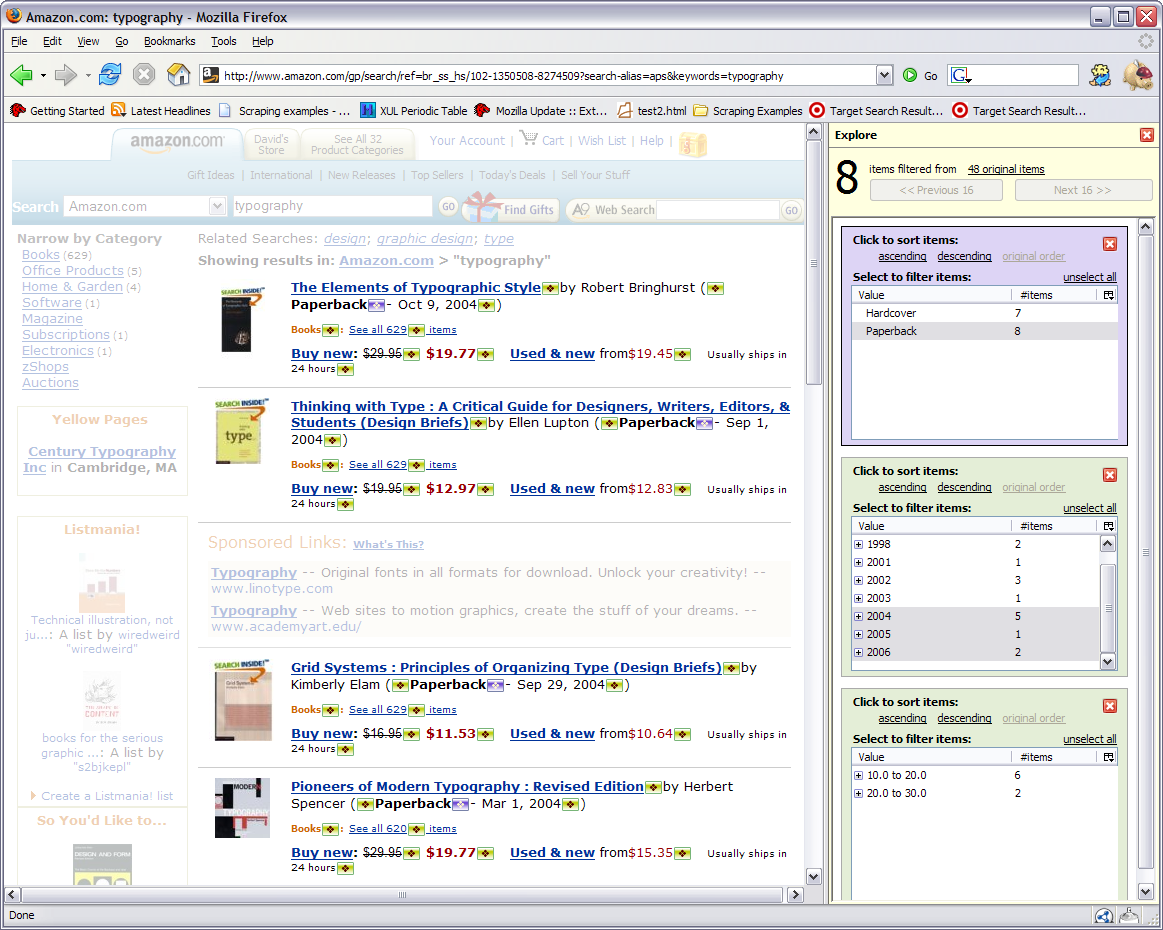
Task: Open the URL address bar dropdown
Action: (884, 76)
